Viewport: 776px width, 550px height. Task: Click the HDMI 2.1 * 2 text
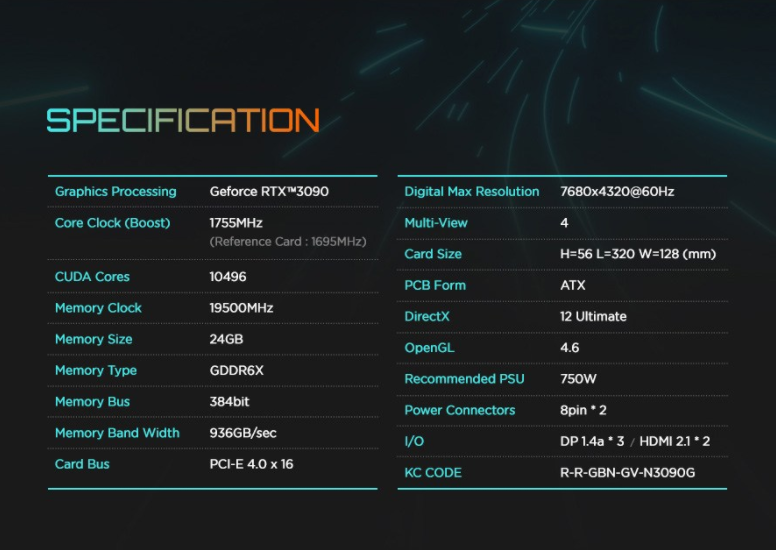[675, 441]
